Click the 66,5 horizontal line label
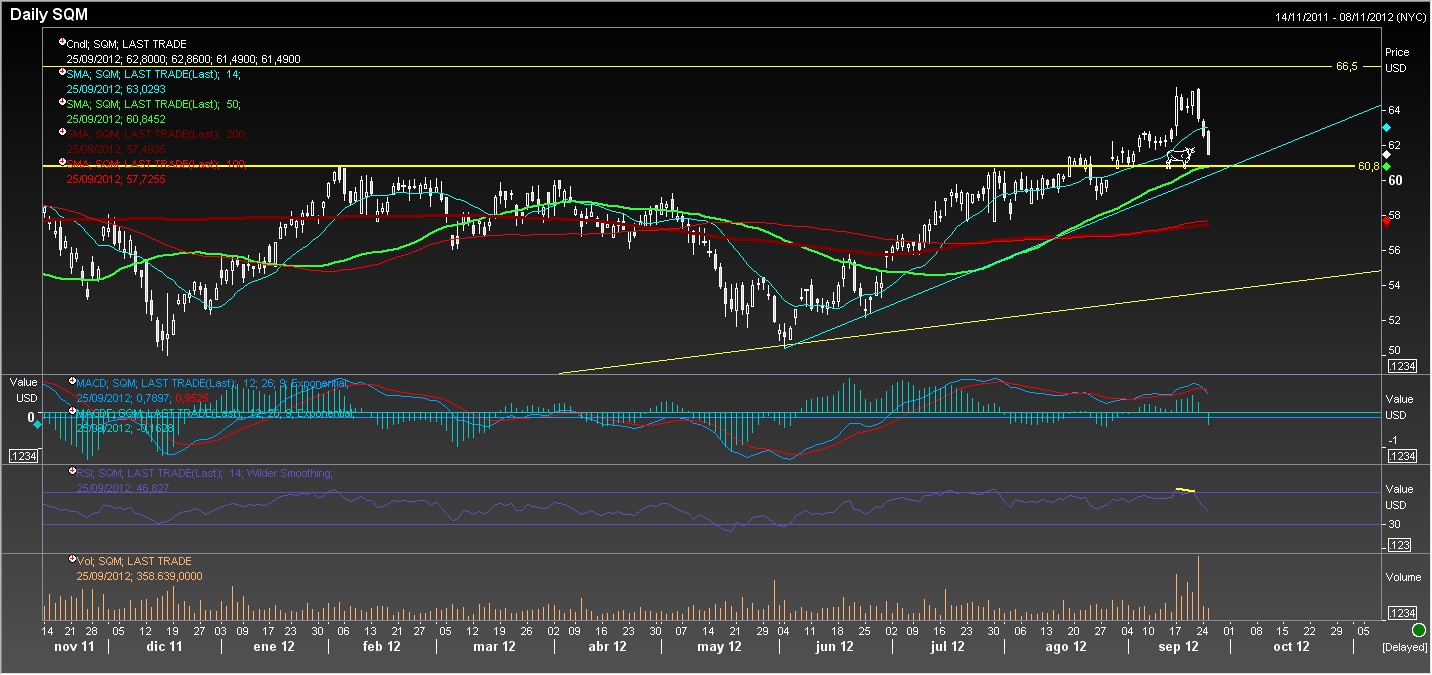This screenshot has height=675, width=1432. pyautogui.click(x=1346, y=66)
